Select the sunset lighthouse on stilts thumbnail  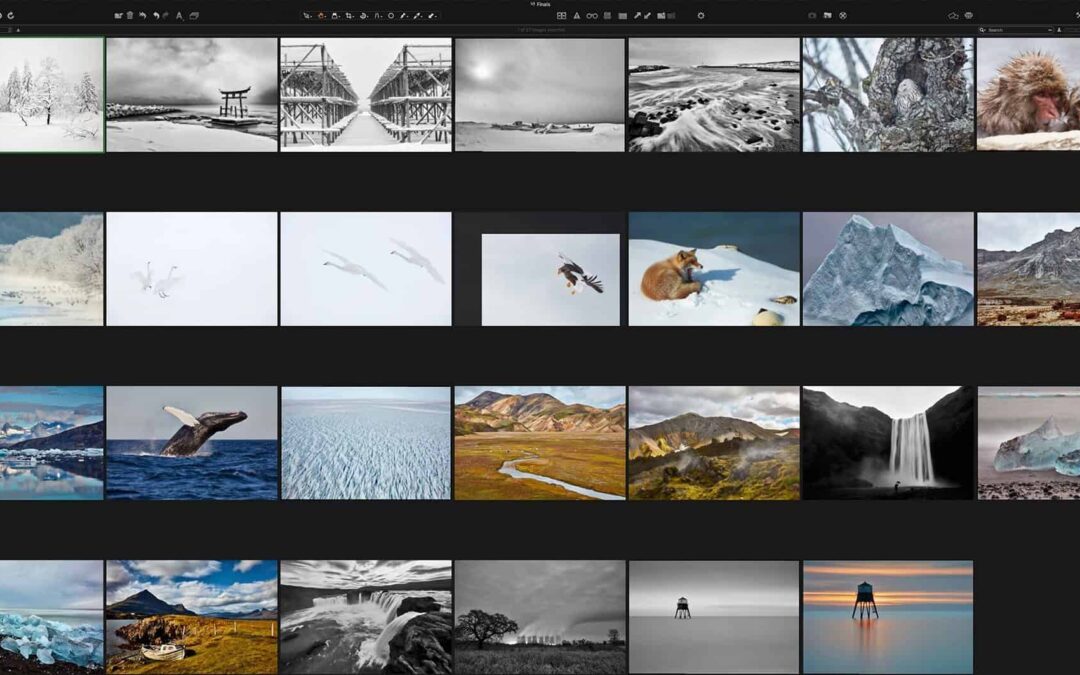(x=889, y=617)
